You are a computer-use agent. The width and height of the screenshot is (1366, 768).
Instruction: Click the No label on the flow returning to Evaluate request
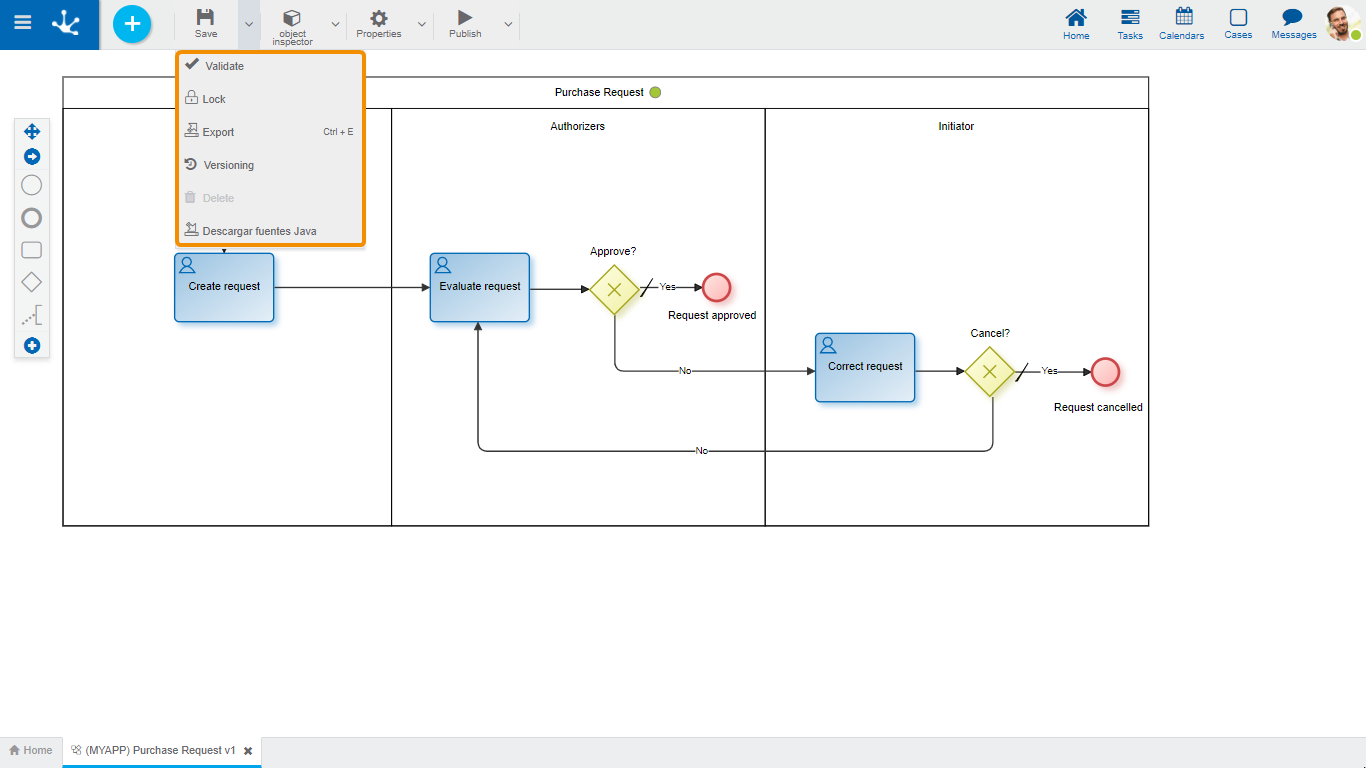click(702, 451)
